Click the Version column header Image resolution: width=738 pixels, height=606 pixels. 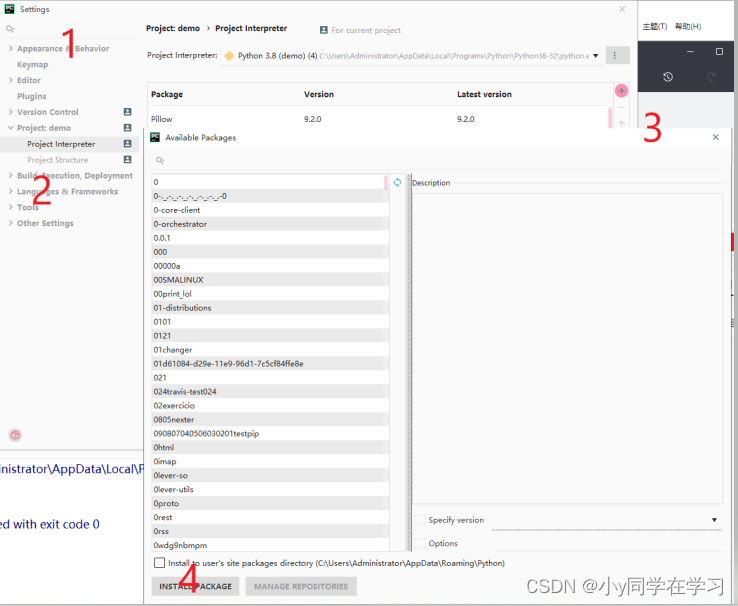click(x=319, y=94)
